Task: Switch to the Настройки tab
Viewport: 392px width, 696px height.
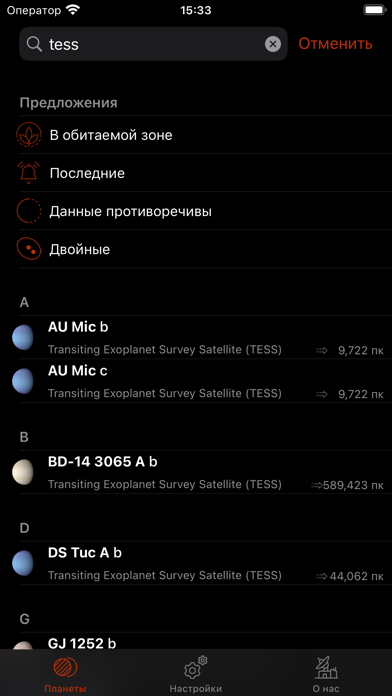Action: (x=196, y=674)
